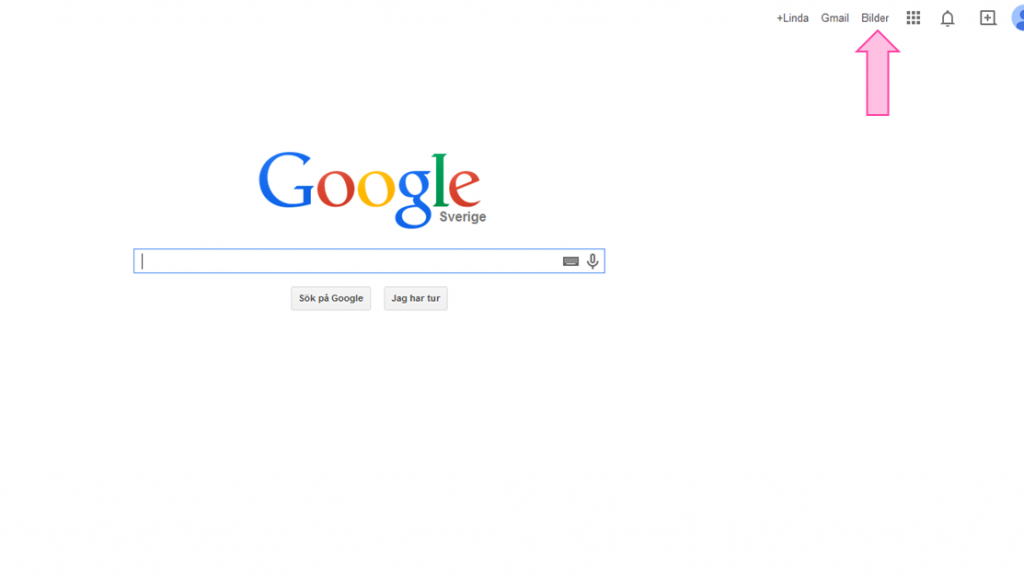Click the Sverige label under the logo
1024x576 pixels.
[462, 217]
